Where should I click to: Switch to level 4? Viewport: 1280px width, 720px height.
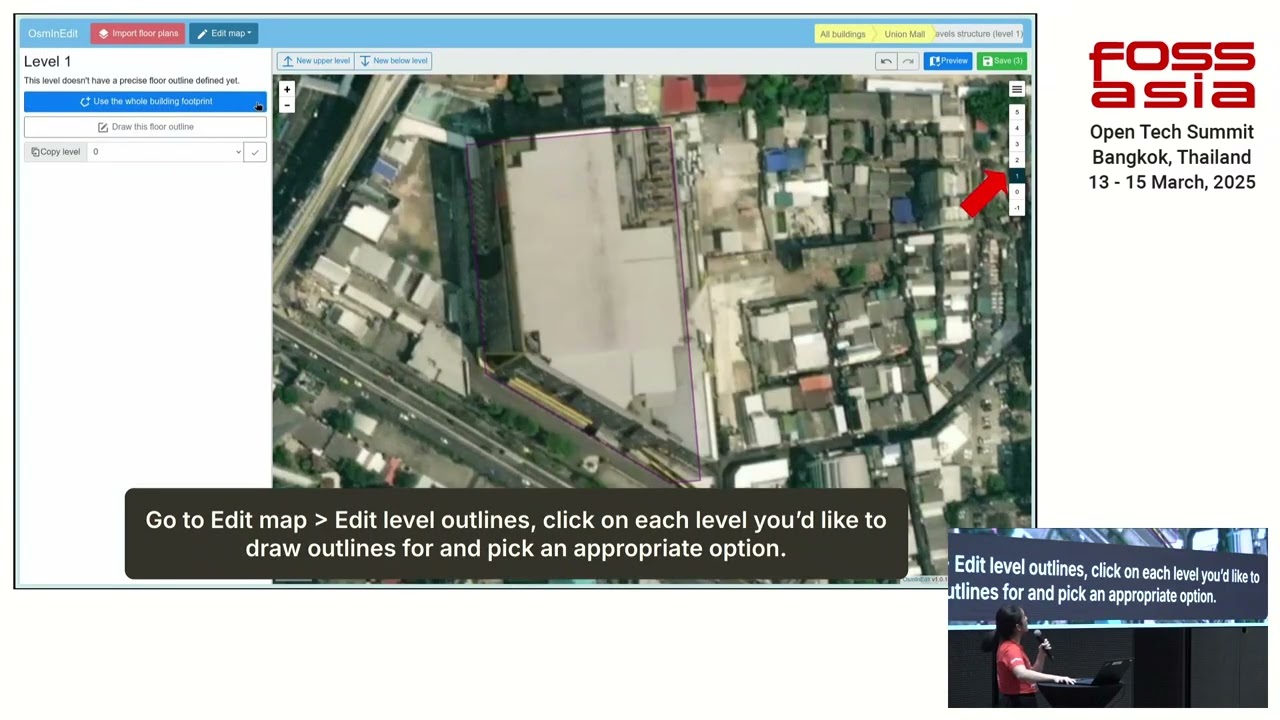tap(1017, 128)
